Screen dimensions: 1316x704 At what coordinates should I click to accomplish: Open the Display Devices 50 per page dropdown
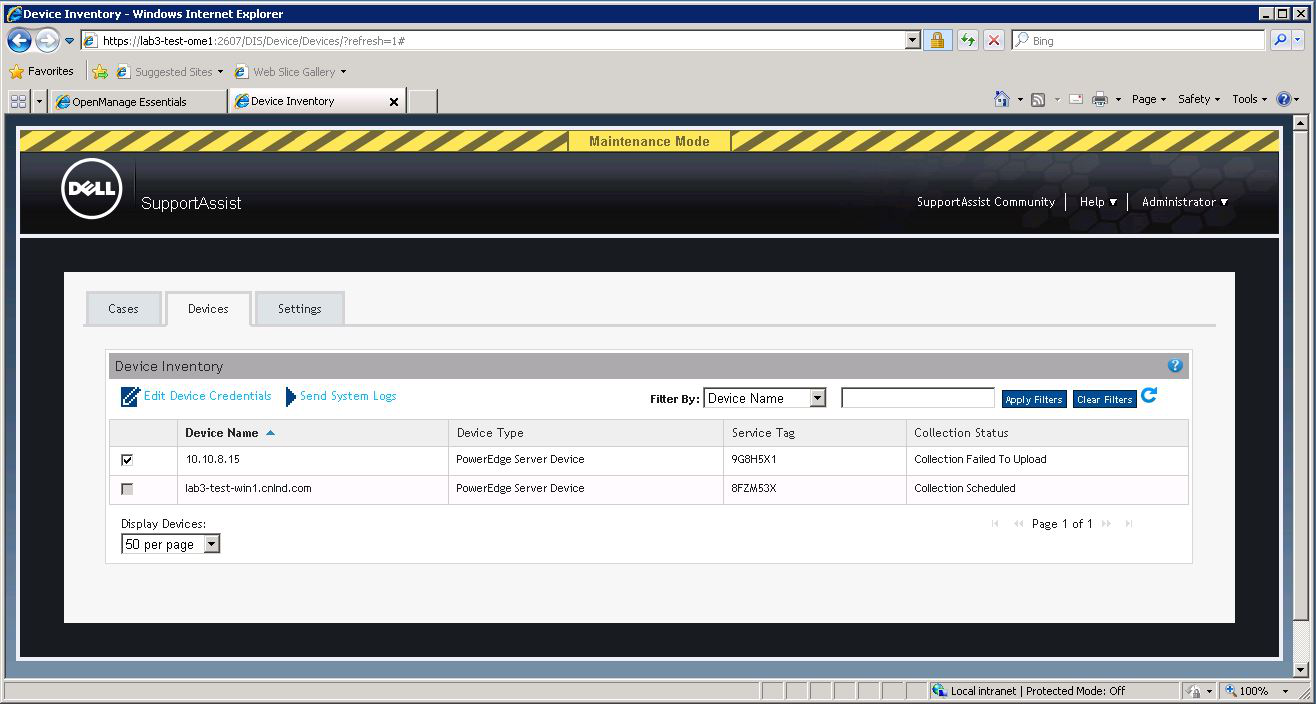coord(170,545)
